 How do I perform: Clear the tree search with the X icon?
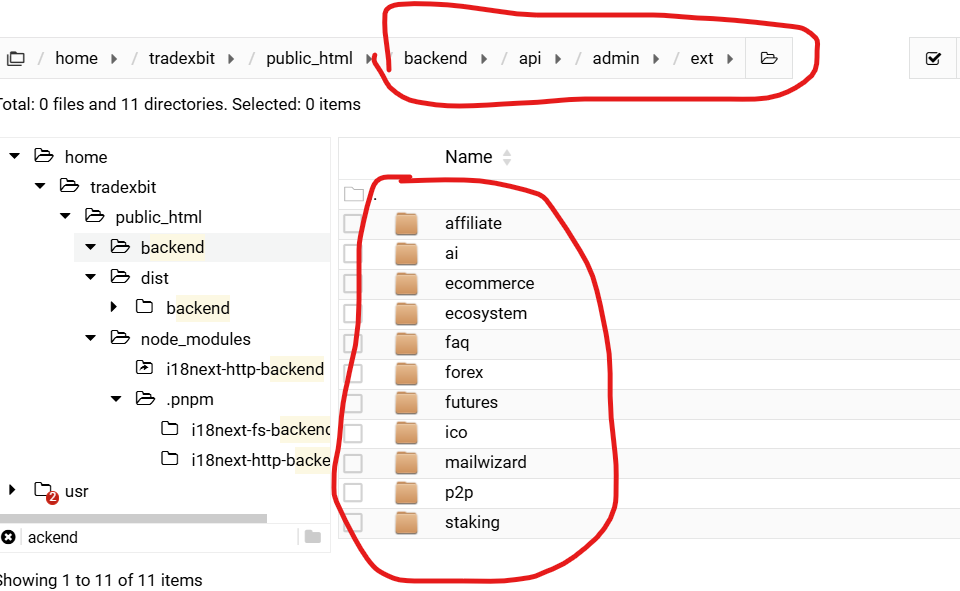(8, 537)
